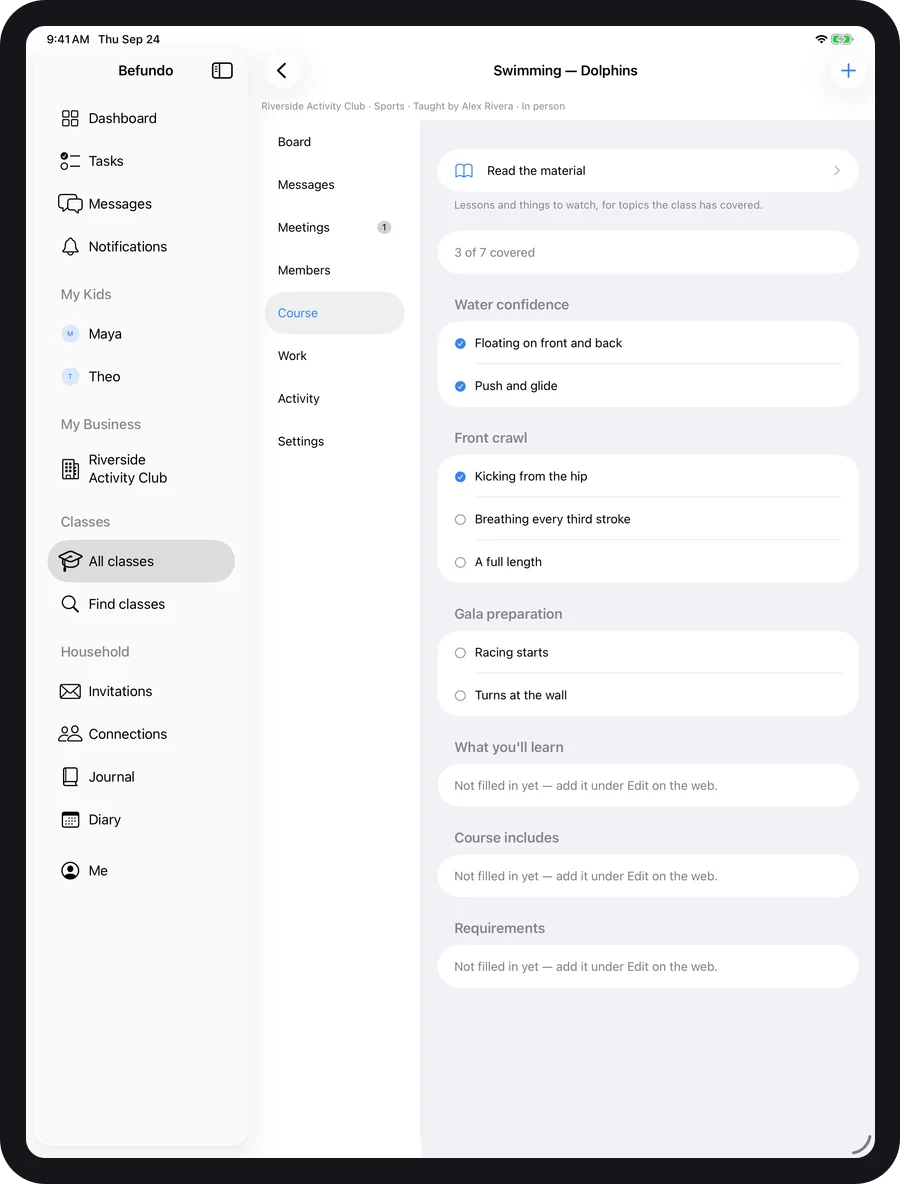Viewport: 900px width, 1184px height.
Task: Click the Befundo app title
Action: point(146,70)
